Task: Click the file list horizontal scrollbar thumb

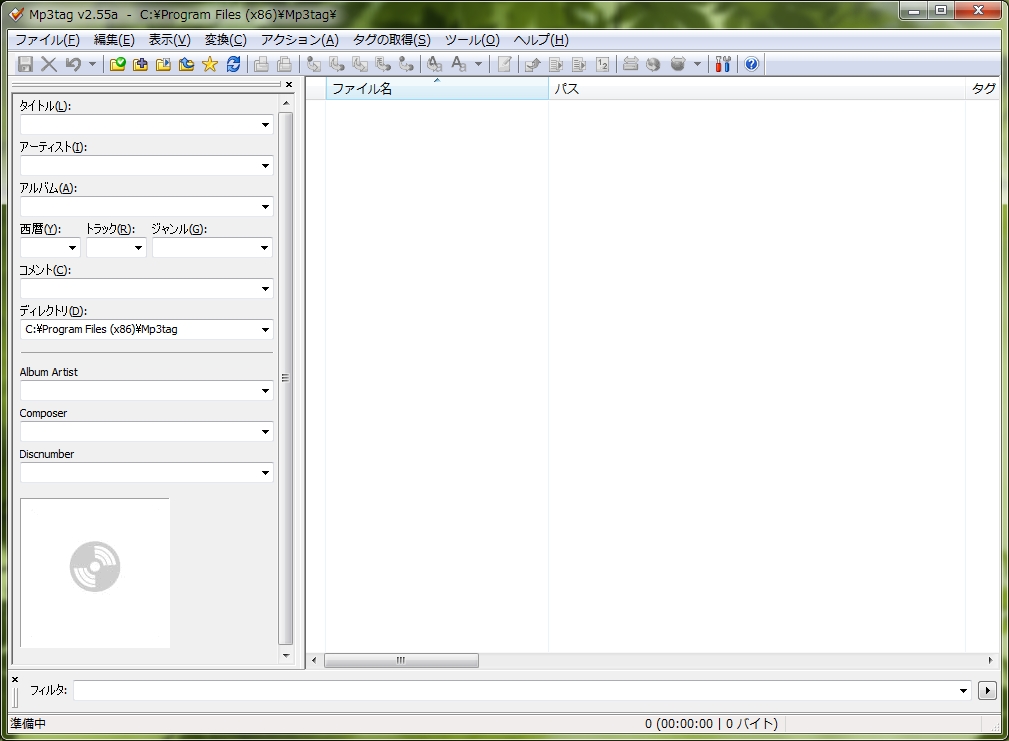Action: pos(401,661)
